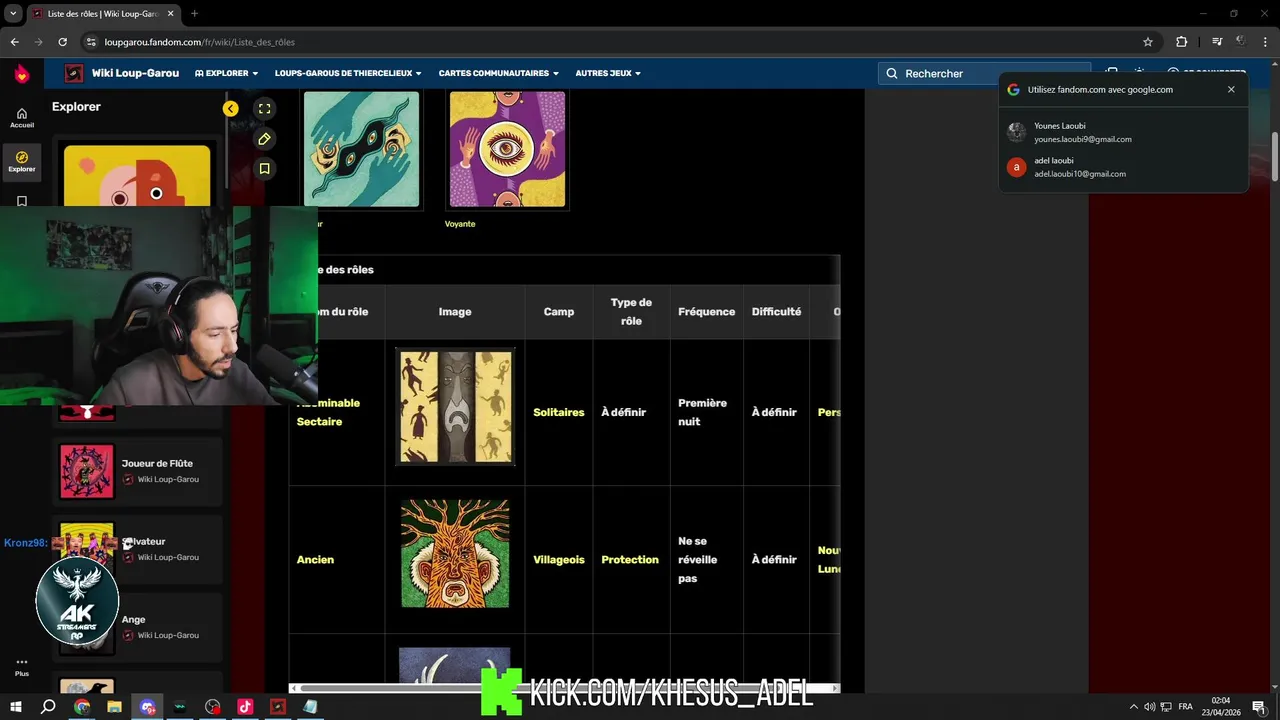Open the Ange explorer card
The height and width of the screenshot is (720, 1280).
pos(137,627)
